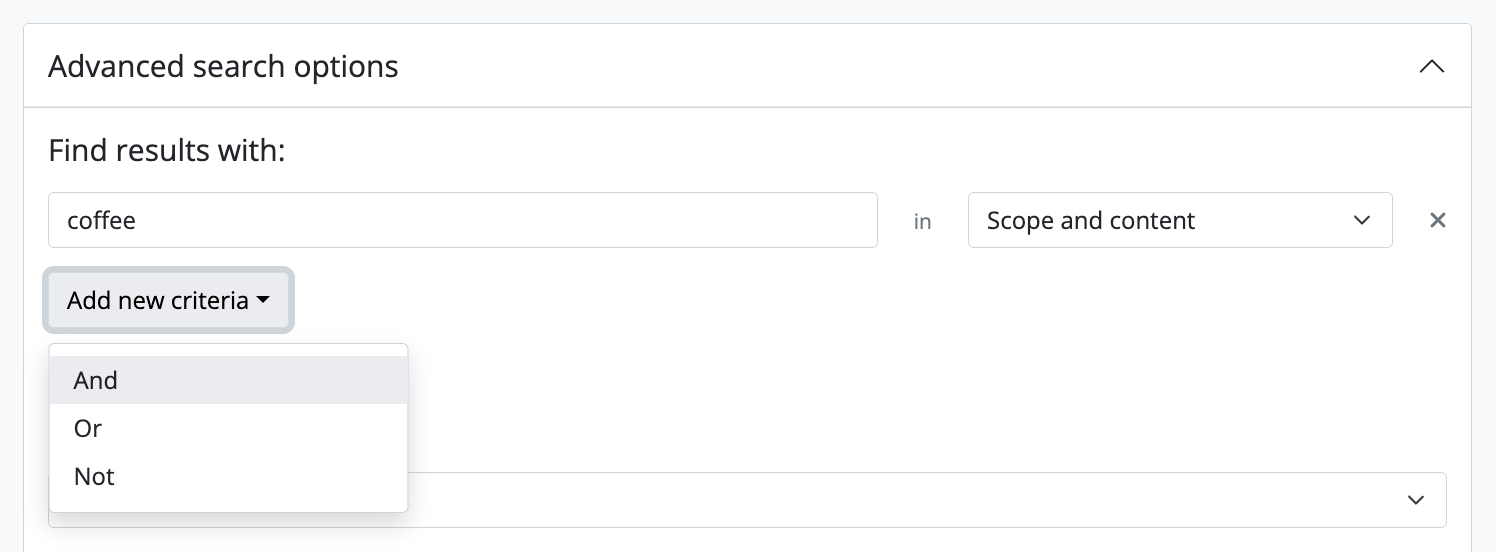The width and height of the screenshot is (1496, 552).
Task: Open the Scope and content field selector
Action: (x=1179, y=221)
